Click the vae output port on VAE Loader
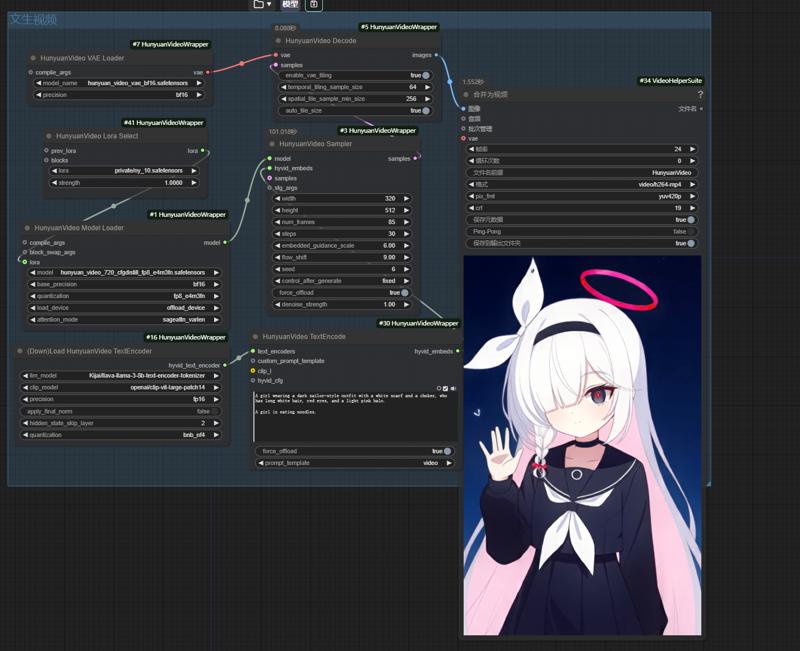Screen dimensions: 800x651 pos(208,72)
